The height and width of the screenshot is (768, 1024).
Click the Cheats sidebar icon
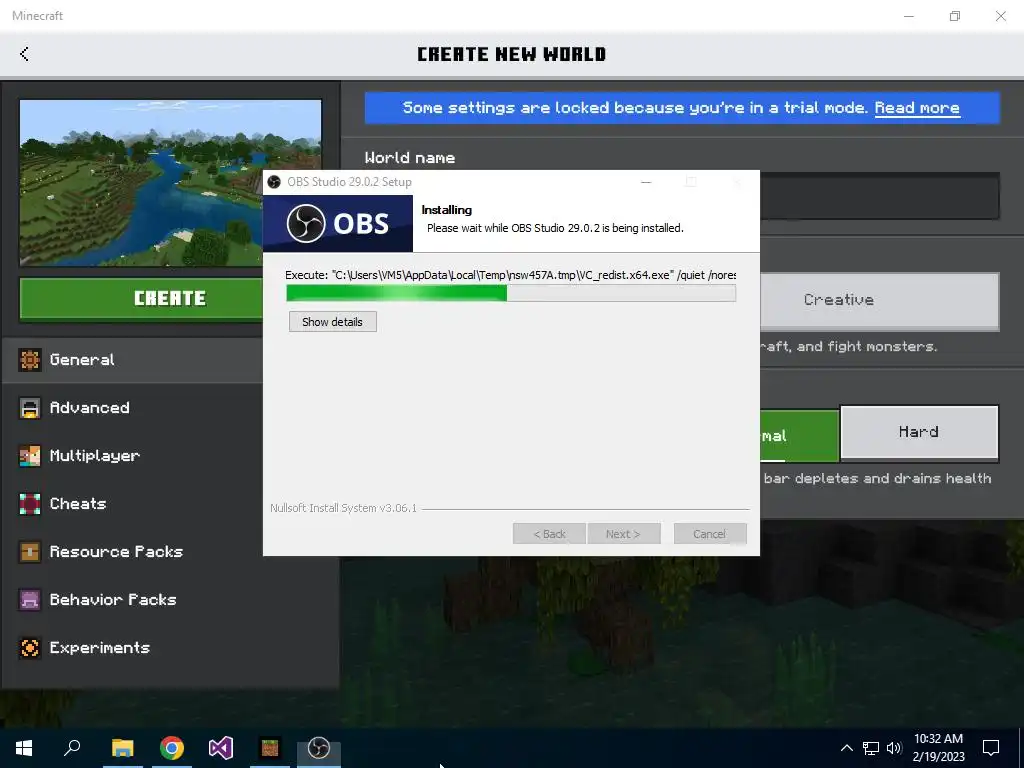[x=29, y=504]
